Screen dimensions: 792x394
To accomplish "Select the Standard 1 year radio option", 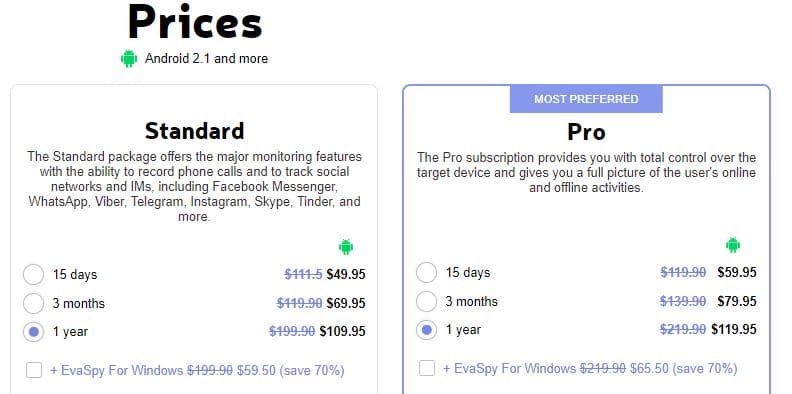I will 33,332.
